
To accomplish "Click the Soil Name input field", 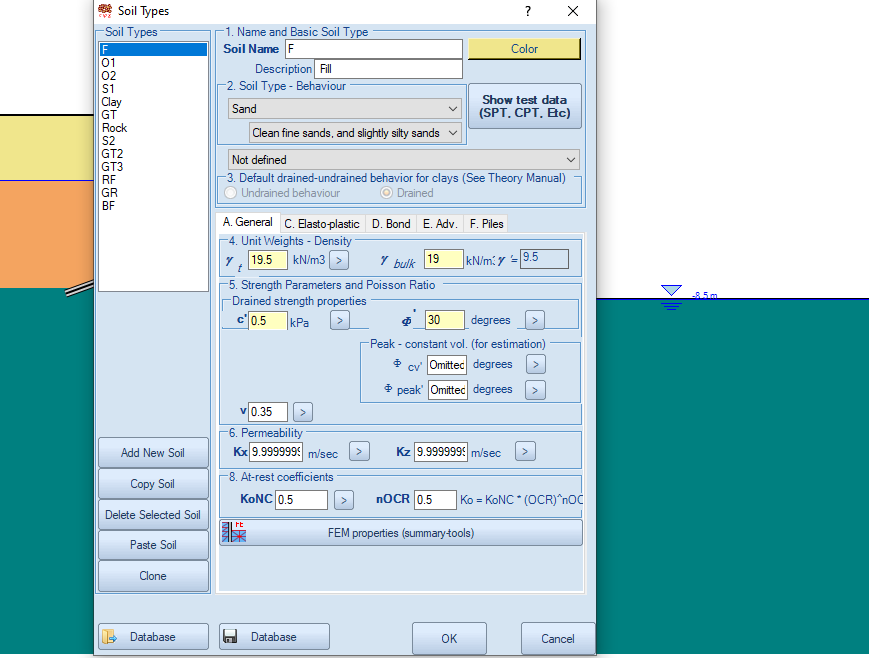I will tap(374, 49).
